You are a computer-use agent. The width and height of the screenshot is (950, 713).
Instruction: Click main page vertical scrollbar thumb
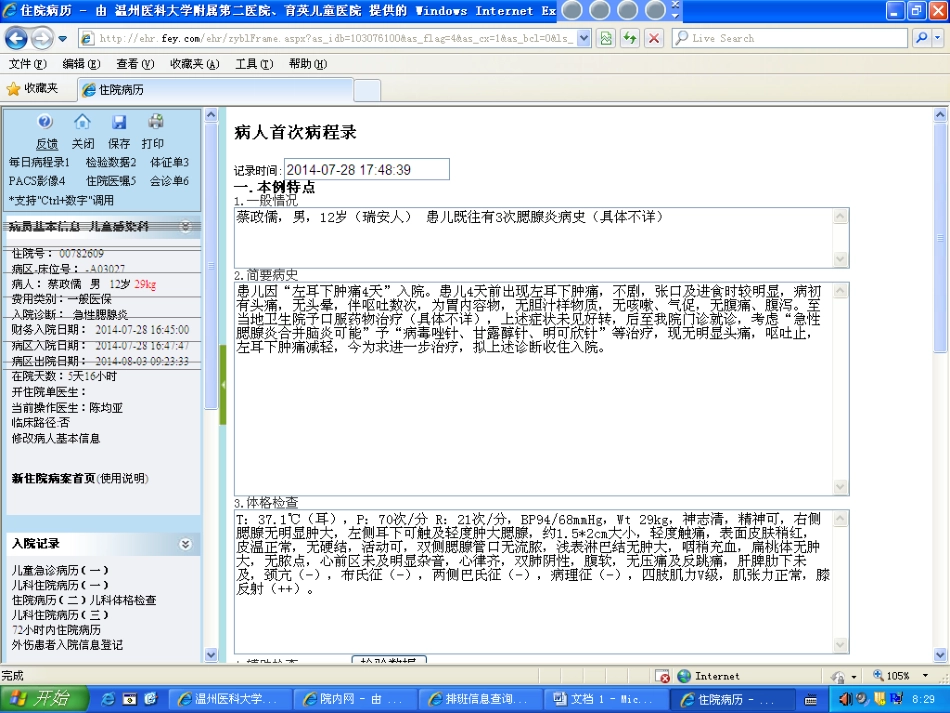coord(940,237)
